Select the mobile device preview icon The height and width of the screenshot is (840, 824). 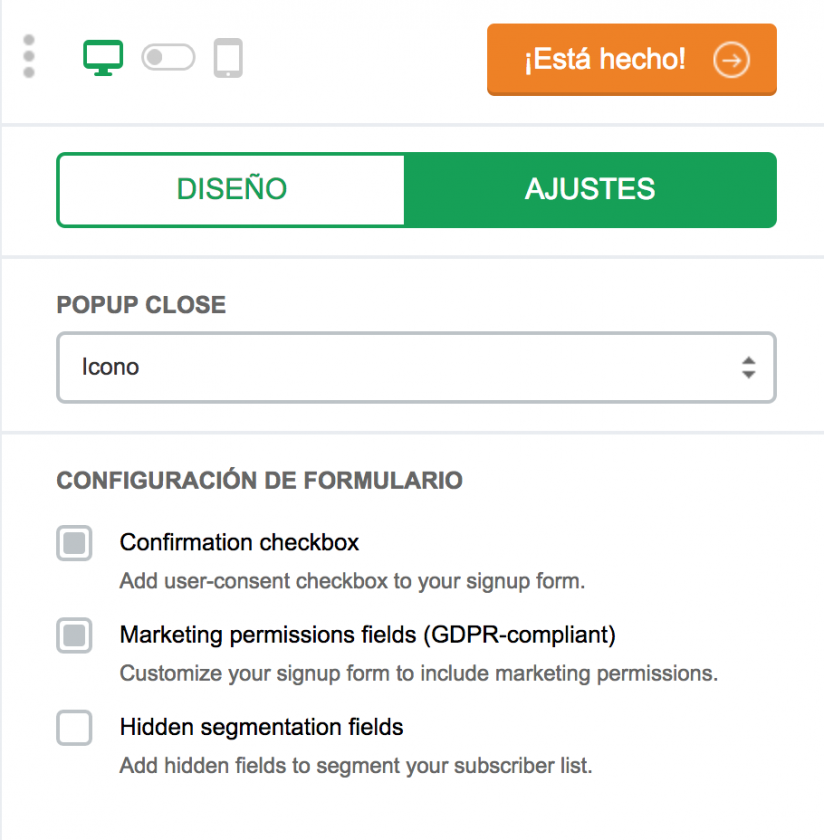[228, 58]
